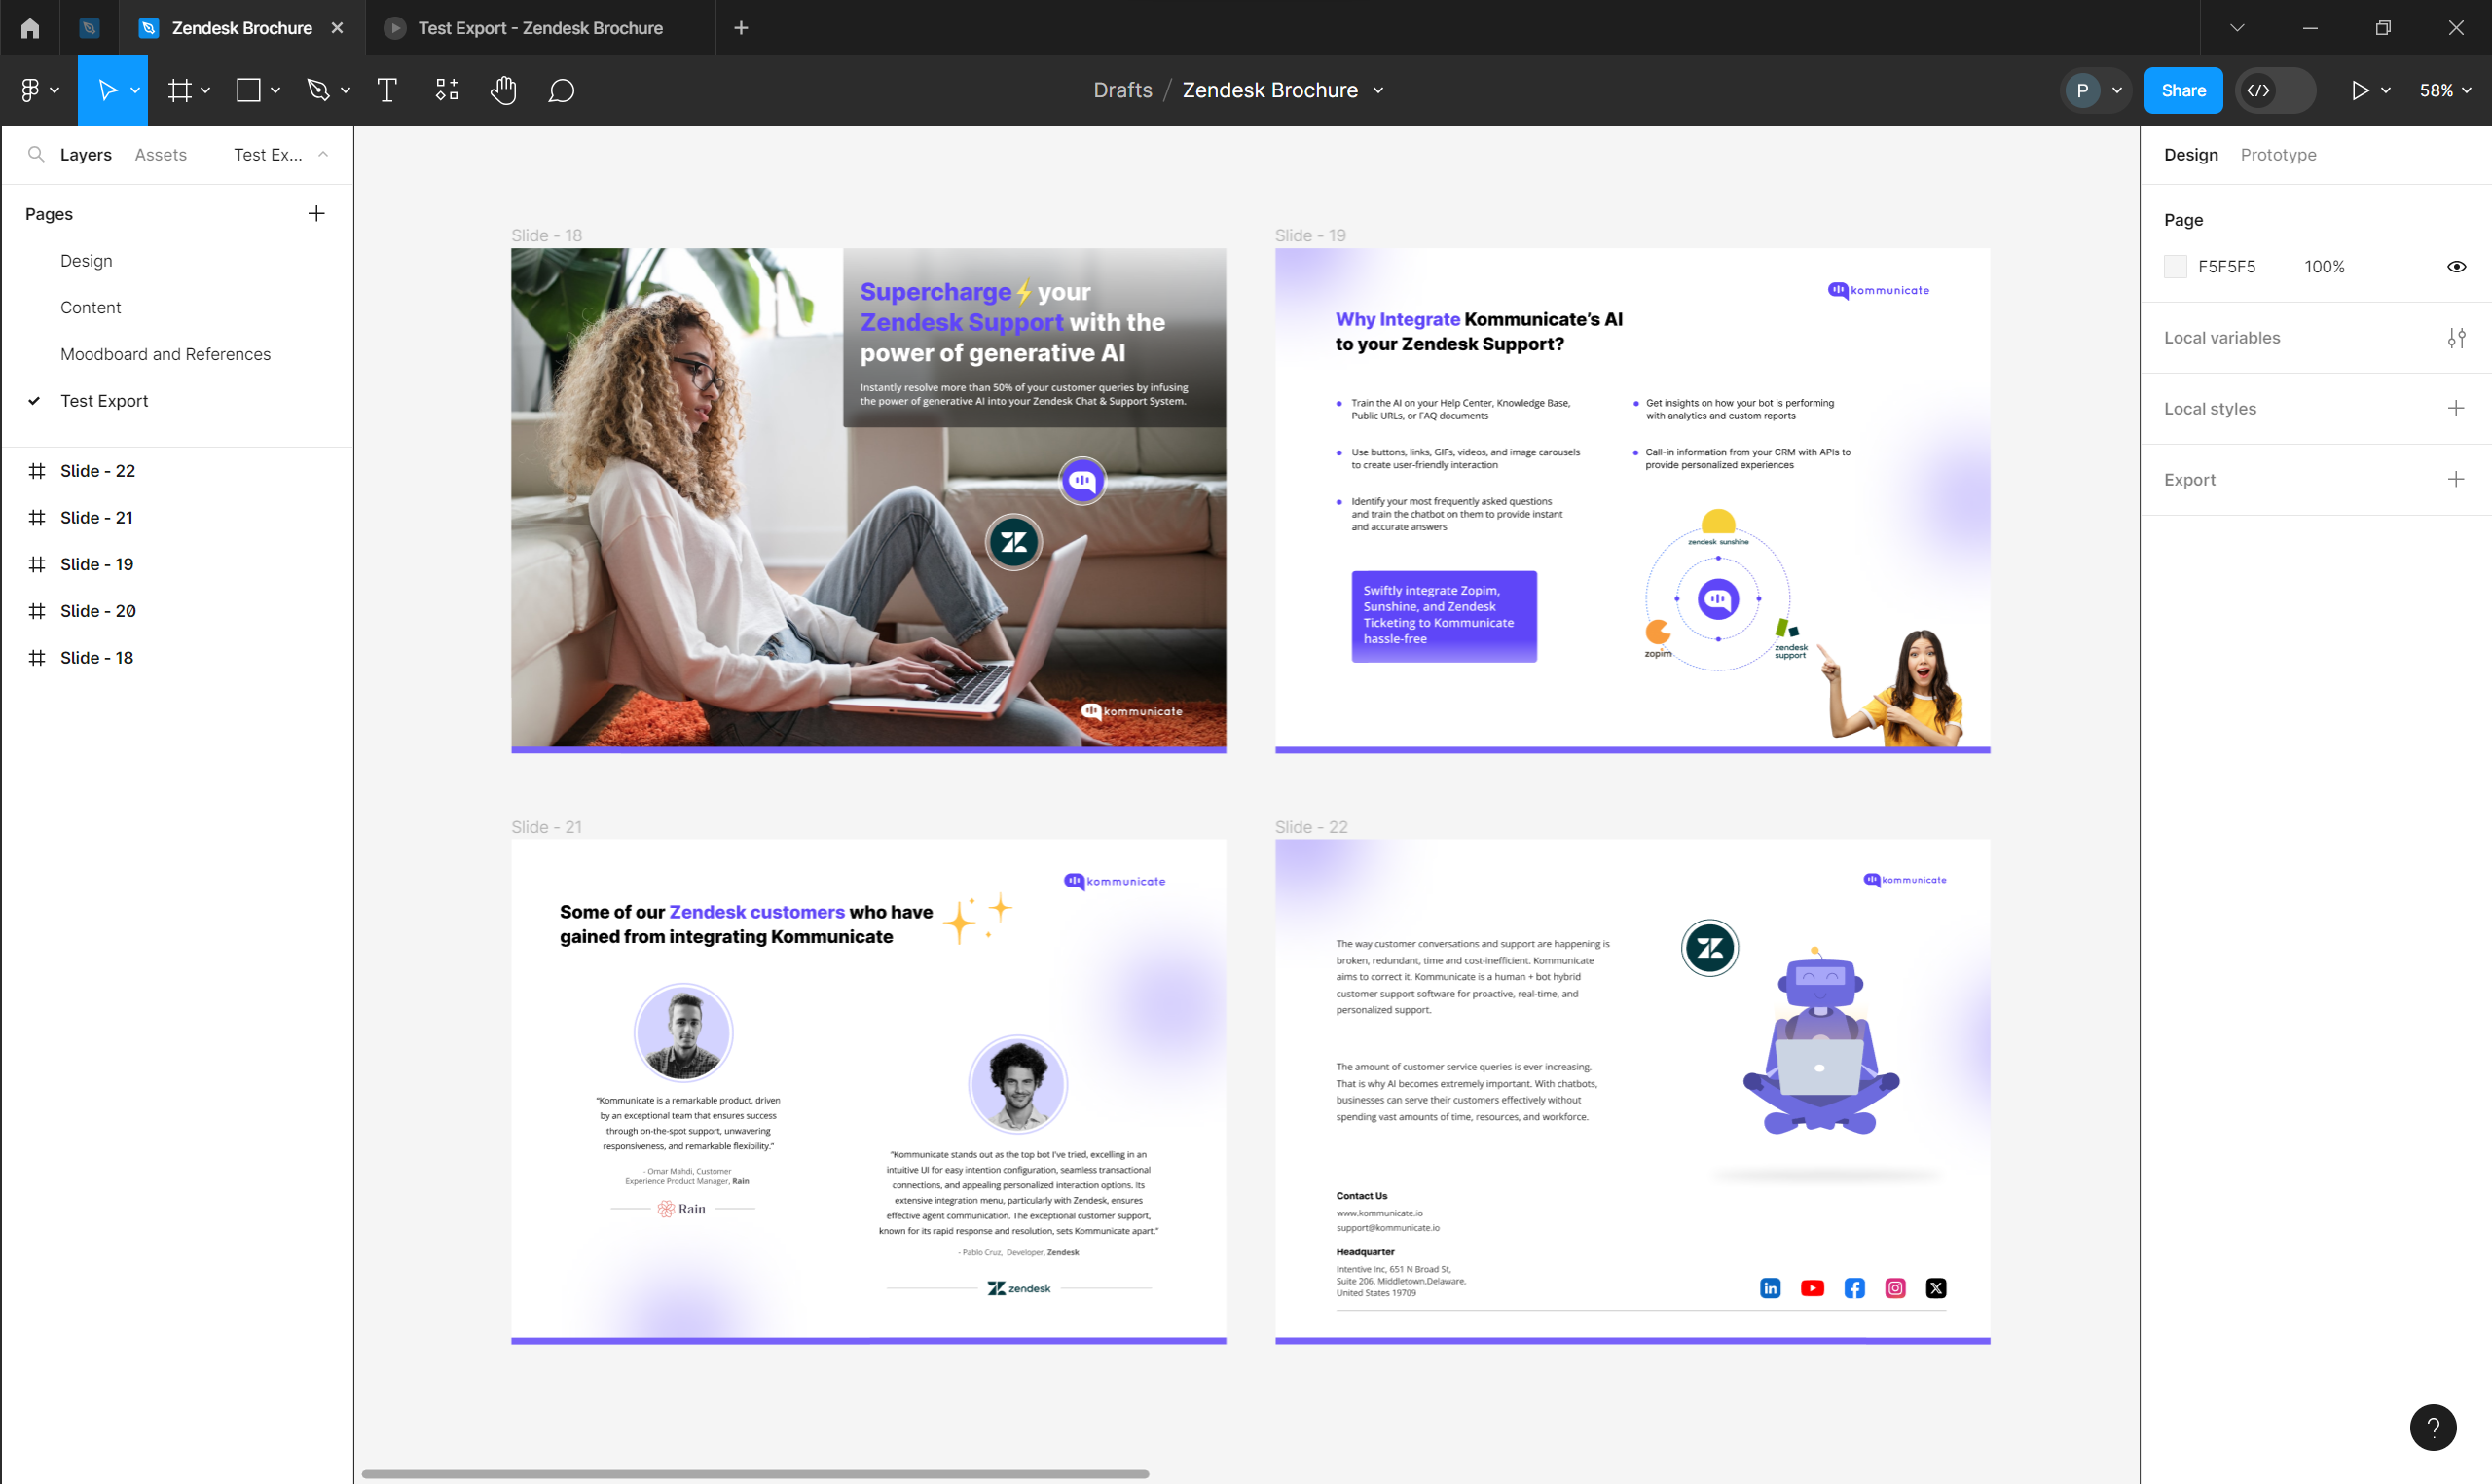Viewport: 2492px width, 1484px height.
Task: Open Moodboard and References page
Action: pos(165,354)
